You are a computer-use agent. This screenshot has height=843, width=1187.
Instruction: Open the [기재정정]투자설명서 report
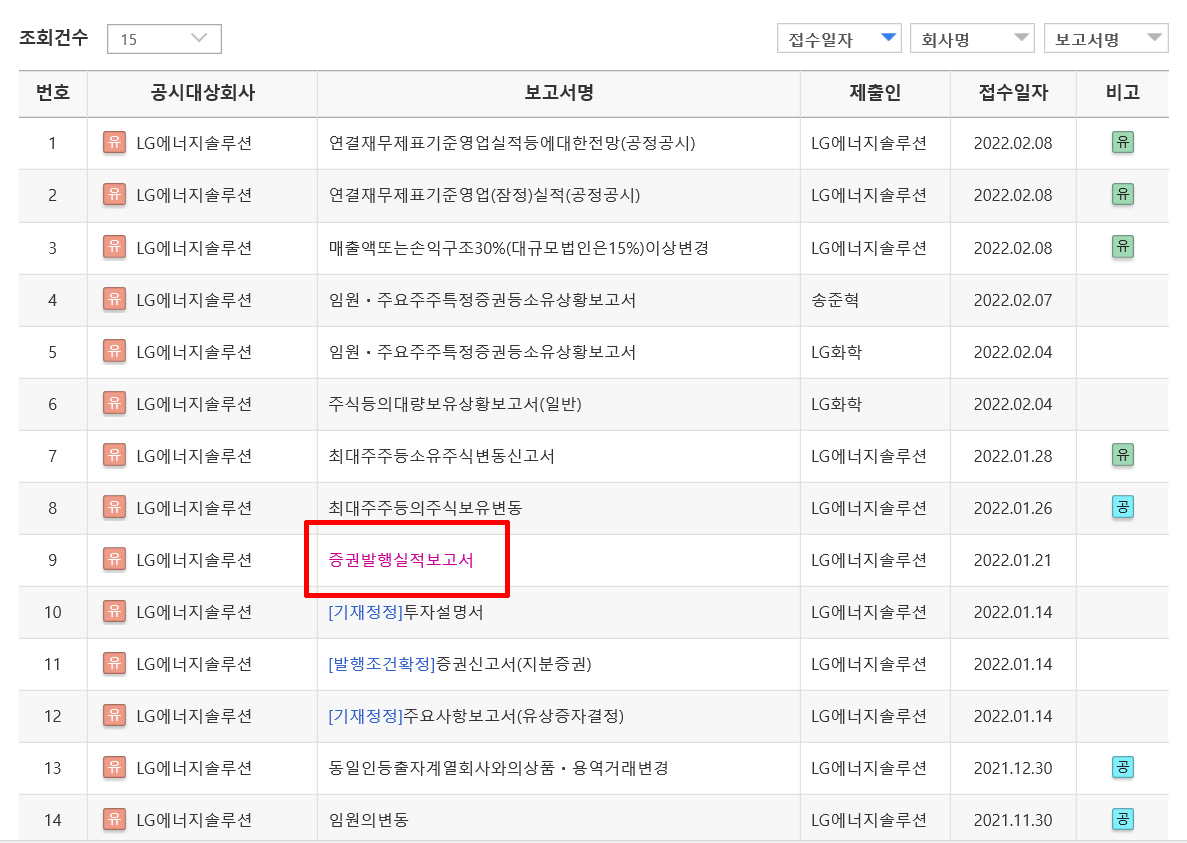406,612
